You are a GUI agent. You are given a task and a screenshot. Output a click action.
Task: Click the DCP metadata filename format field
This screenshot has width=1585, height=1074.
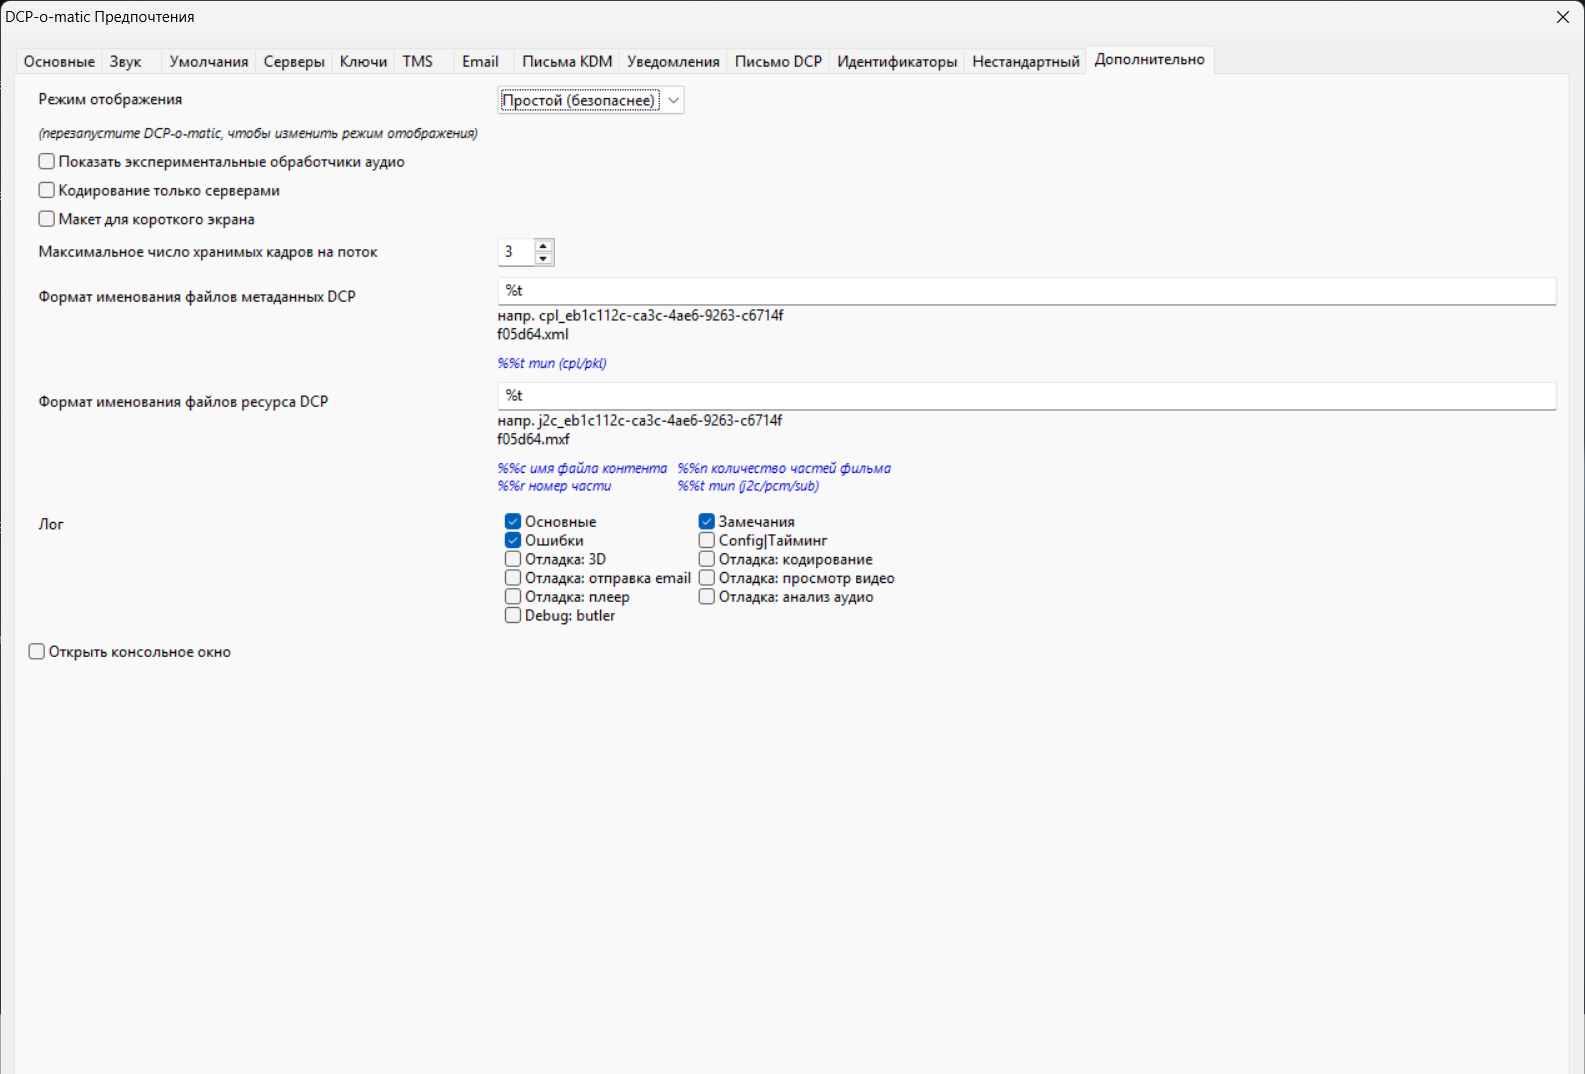click(1027, 291)
